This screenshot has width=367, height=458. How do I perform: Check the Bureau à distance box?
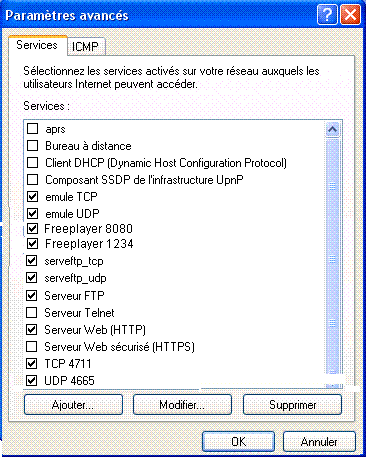(32, 145)
